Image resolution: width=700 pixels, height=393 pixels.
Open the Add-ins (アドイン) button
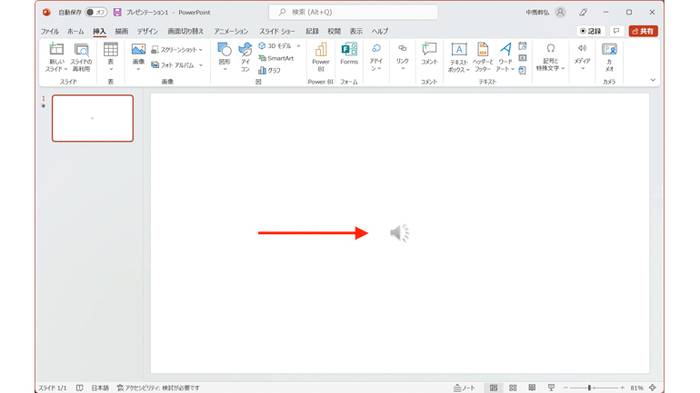376,57
